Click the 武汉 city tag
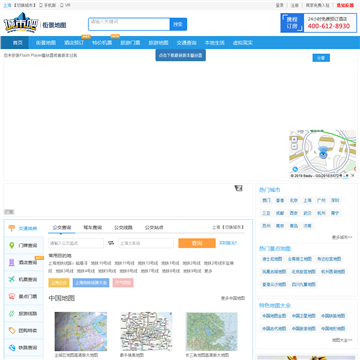This screenshot has width=360, height=360. (x=307, y=213)
